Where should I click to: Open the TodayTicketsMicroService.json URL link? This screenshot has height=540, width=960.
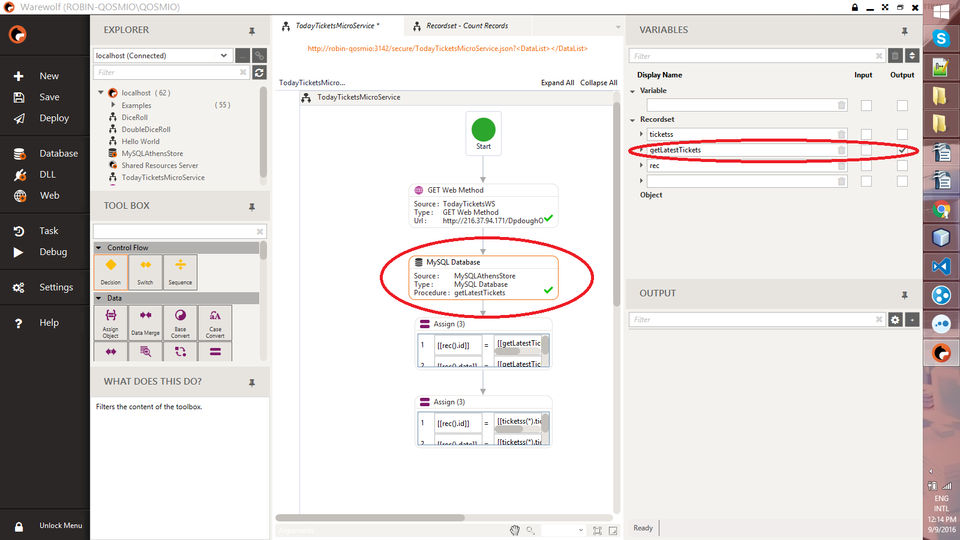click(448, 48)
